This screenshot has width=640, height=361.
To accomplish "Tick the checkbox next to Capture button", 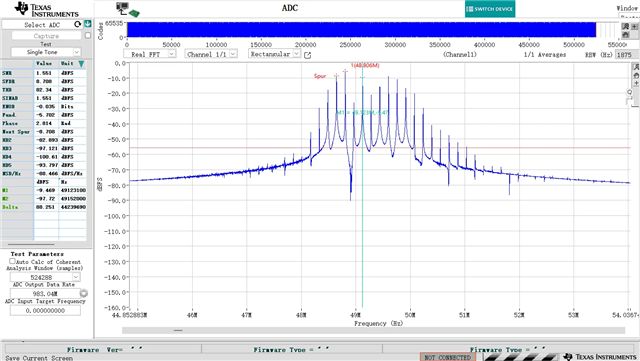I will pos(88,36).
